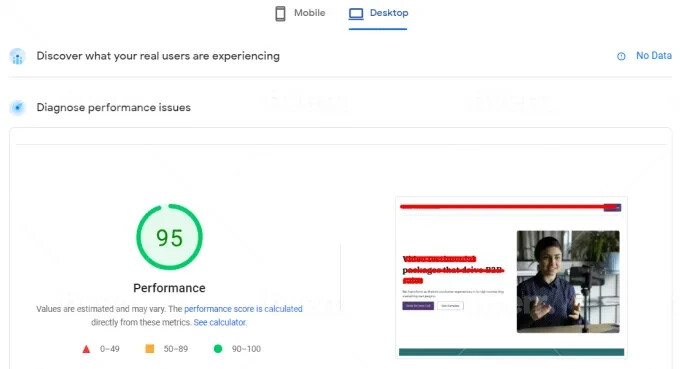Click the '50–89' legend text
Screen dimensions: 680x369
tap(176, 349)
